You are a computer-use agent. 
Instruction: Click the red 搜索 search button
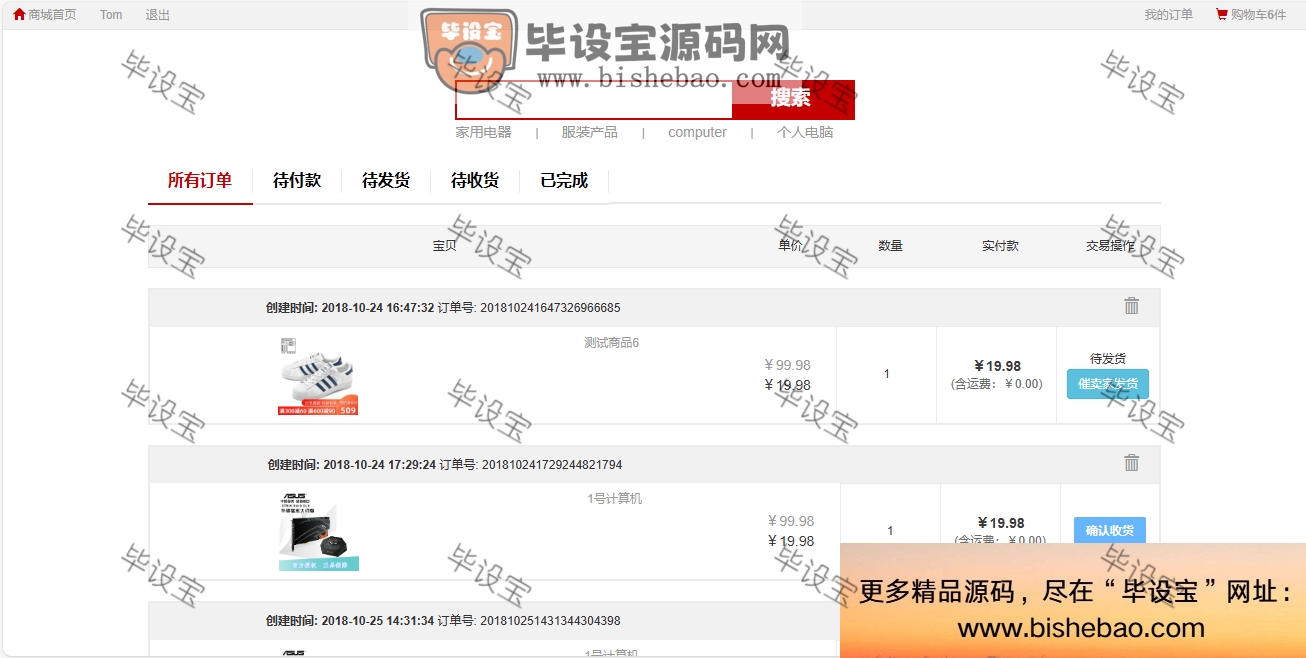tap(794, 99)
